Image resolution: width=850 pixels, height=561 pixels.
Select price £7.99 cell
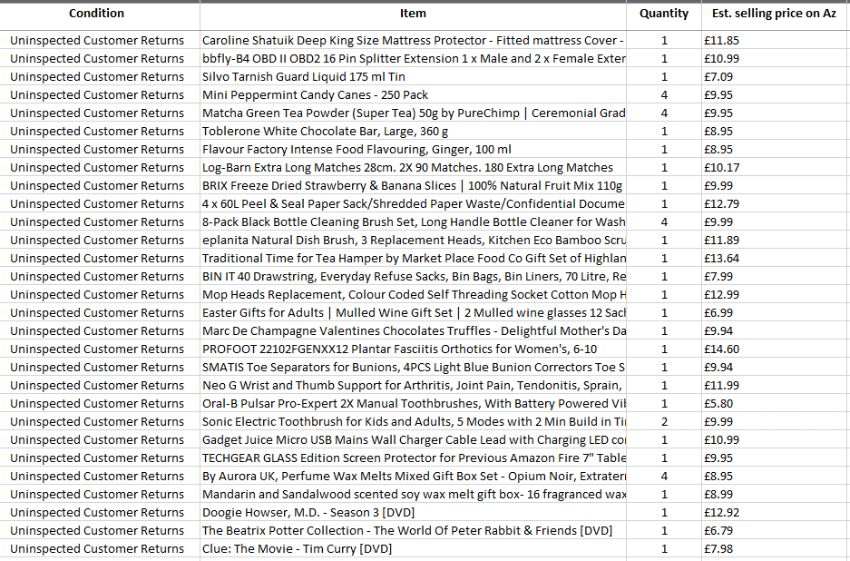click(775, 276)
